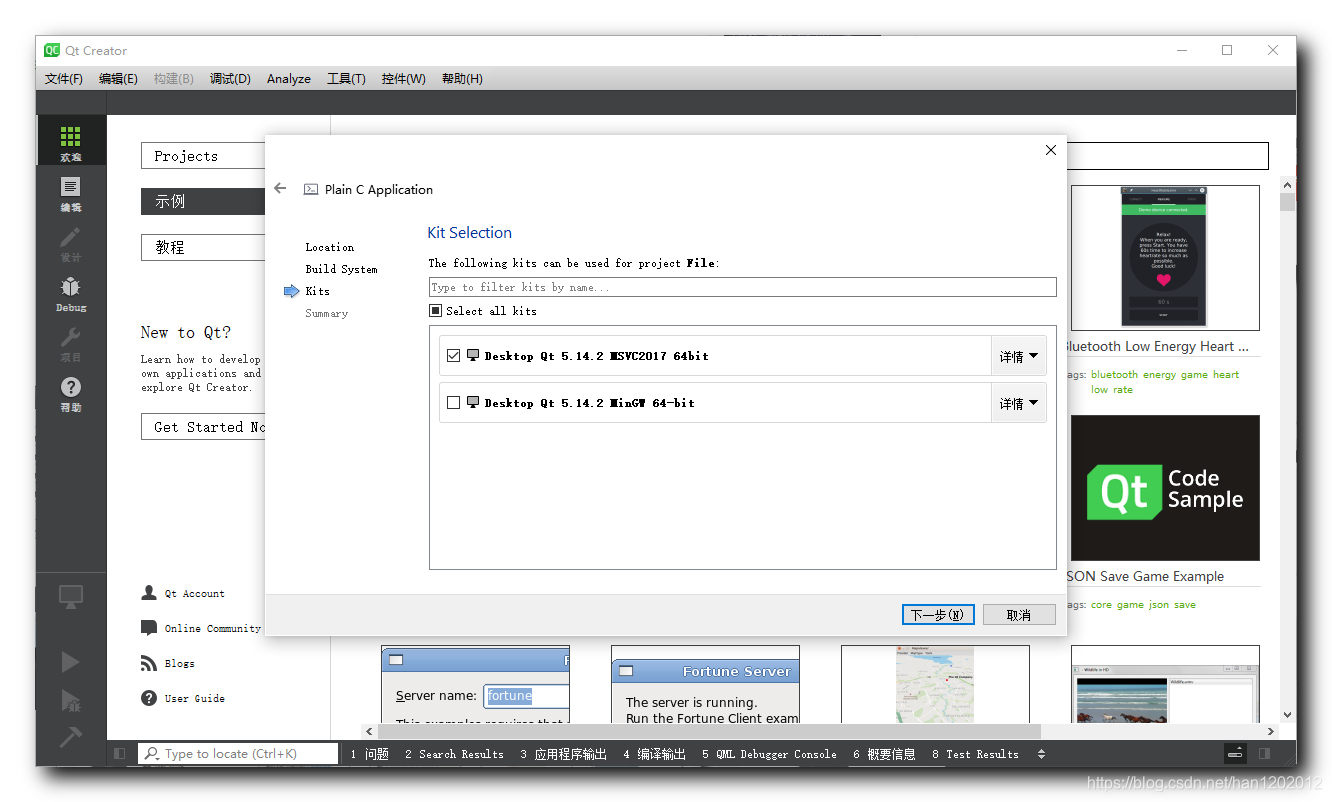
Task: Open the Blogs link
Action: (180, 663)
